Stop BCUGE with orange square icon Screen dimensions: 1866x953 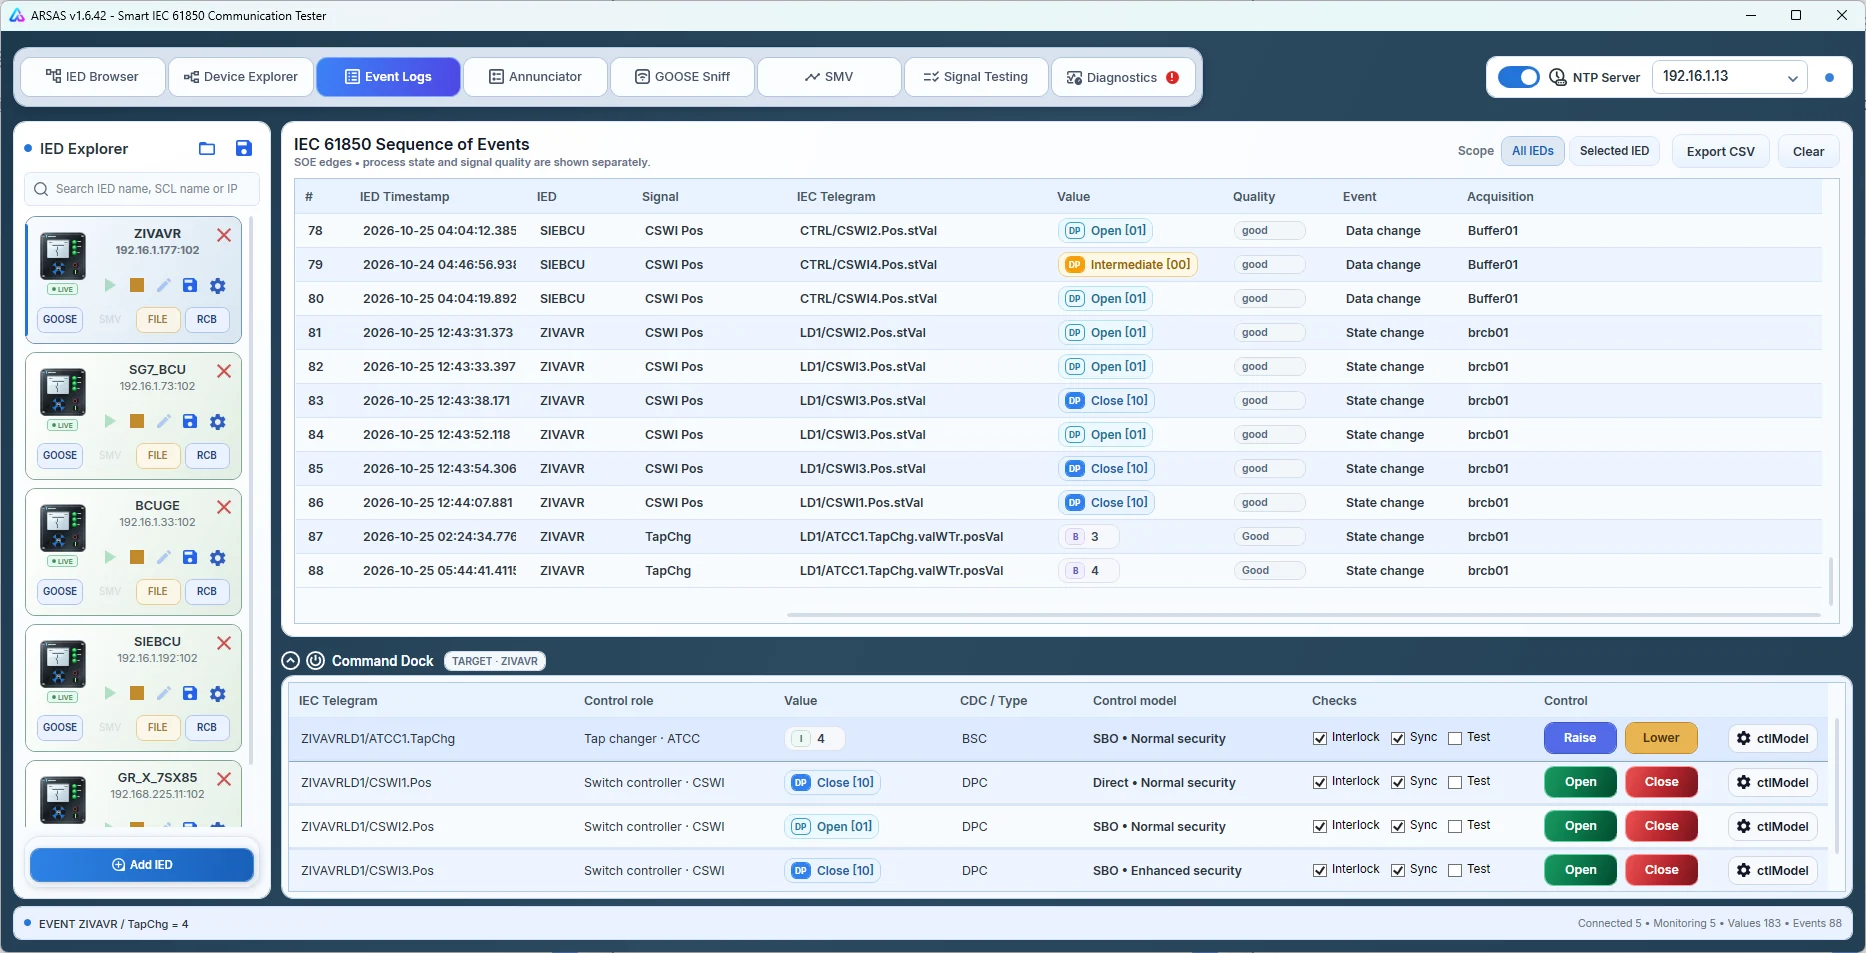[x=137, y=558]
